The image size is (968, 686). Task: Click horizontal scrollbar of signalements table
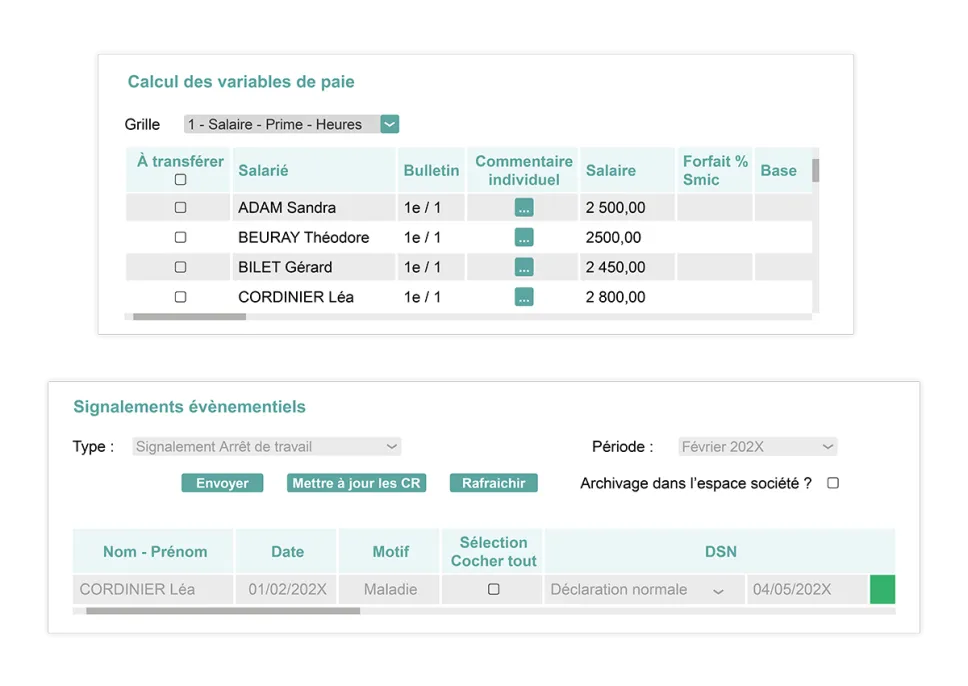click(223, 611)
